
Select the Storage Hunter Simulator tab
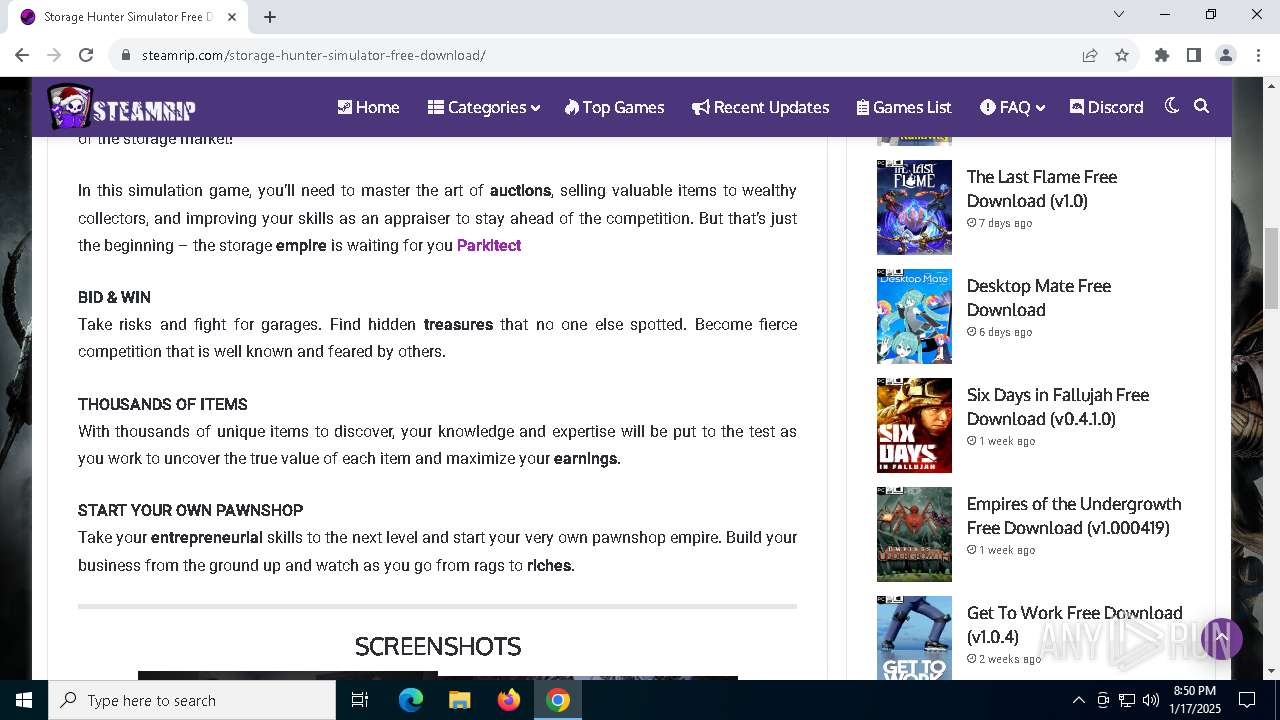[x=128, y=17]
